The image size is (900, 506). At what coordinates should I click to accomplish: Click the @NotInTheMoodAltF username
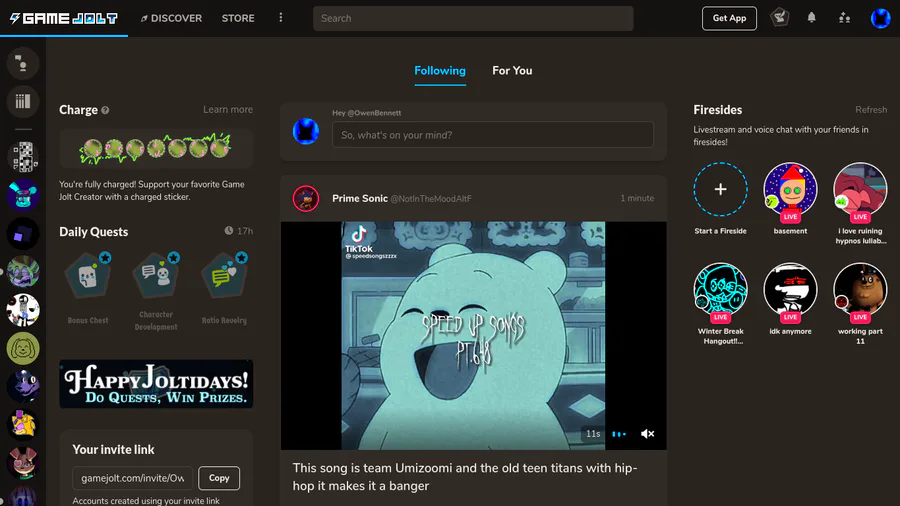[431, 199]
